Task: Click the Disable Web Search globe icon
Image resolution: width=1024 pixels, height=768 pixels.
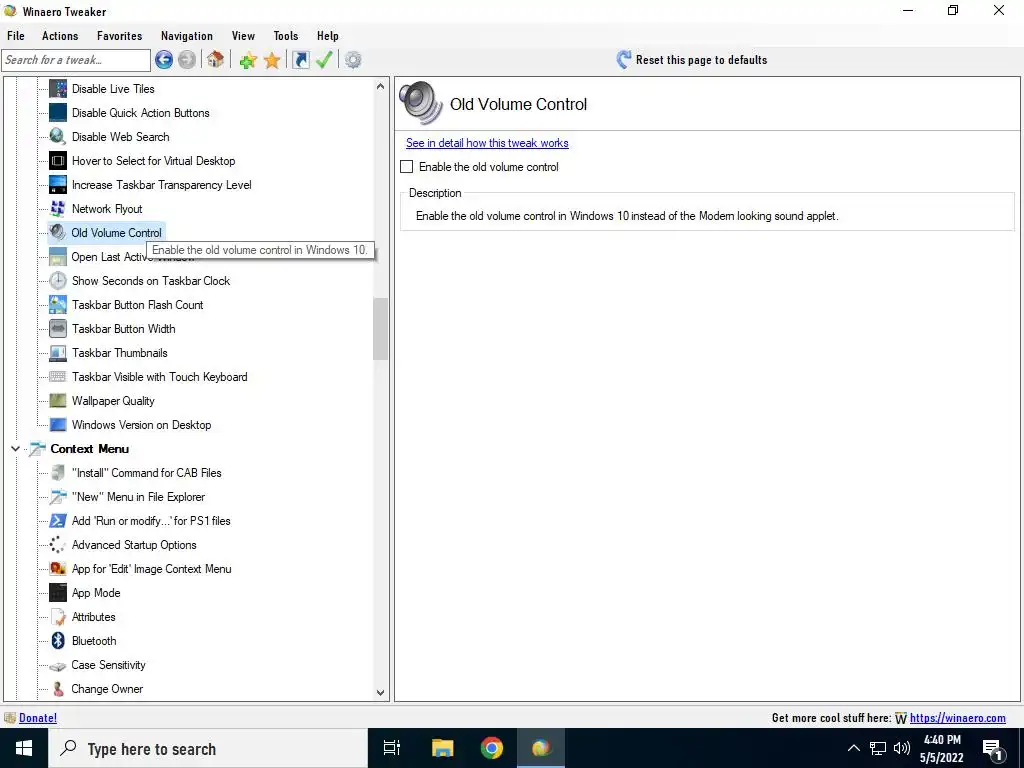Action: 57,136
